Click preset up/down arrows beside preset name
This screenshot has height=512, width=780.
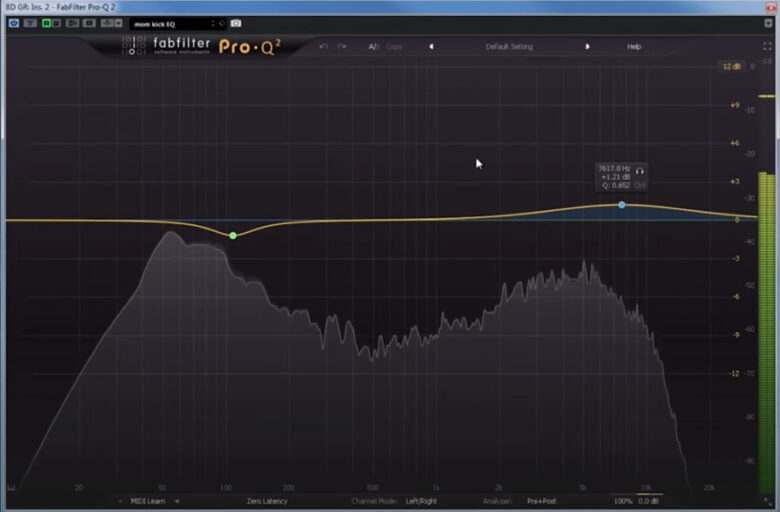pos(213,23)
